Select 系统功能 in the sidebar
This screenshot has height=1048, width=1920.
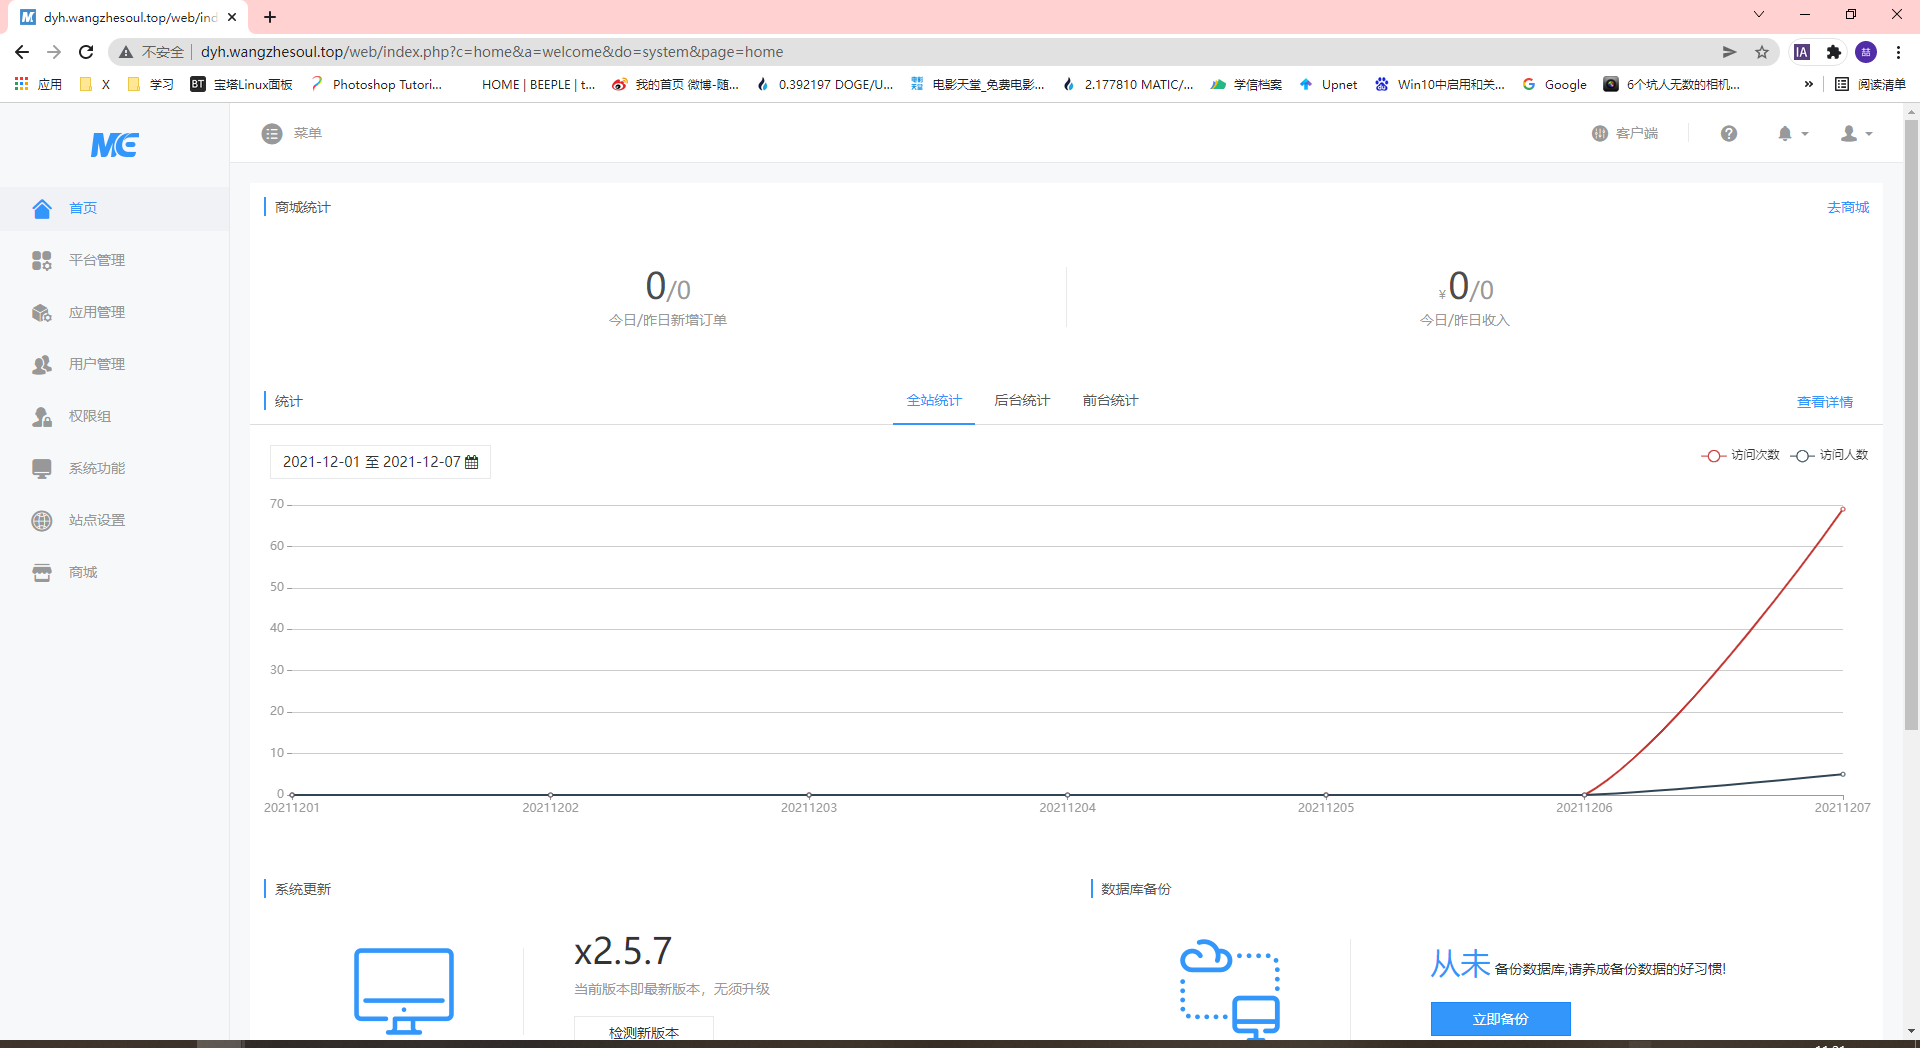tap(115, 468)
